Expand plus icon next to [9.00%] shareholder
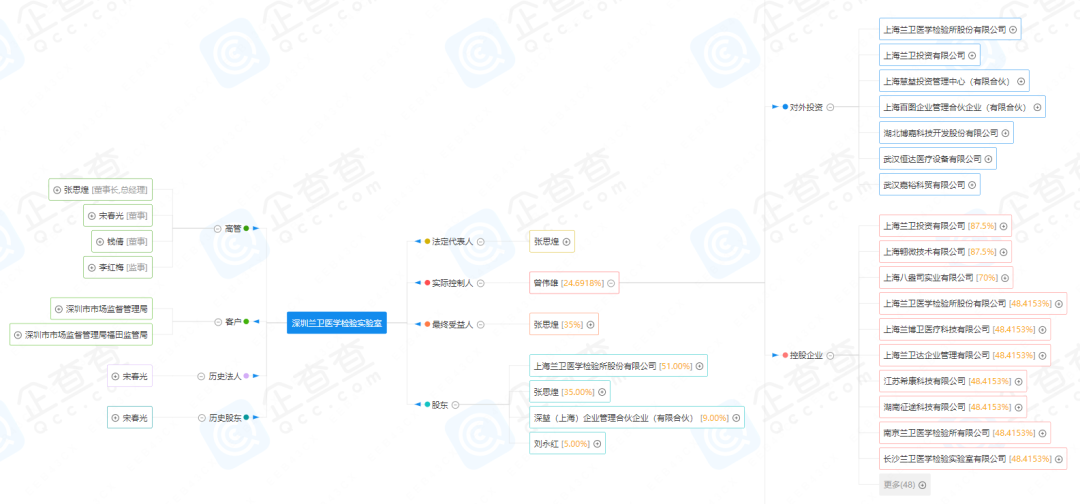The height and width of the screenshot is (504, 1080). pyautogui.click(x=736, y=417)
